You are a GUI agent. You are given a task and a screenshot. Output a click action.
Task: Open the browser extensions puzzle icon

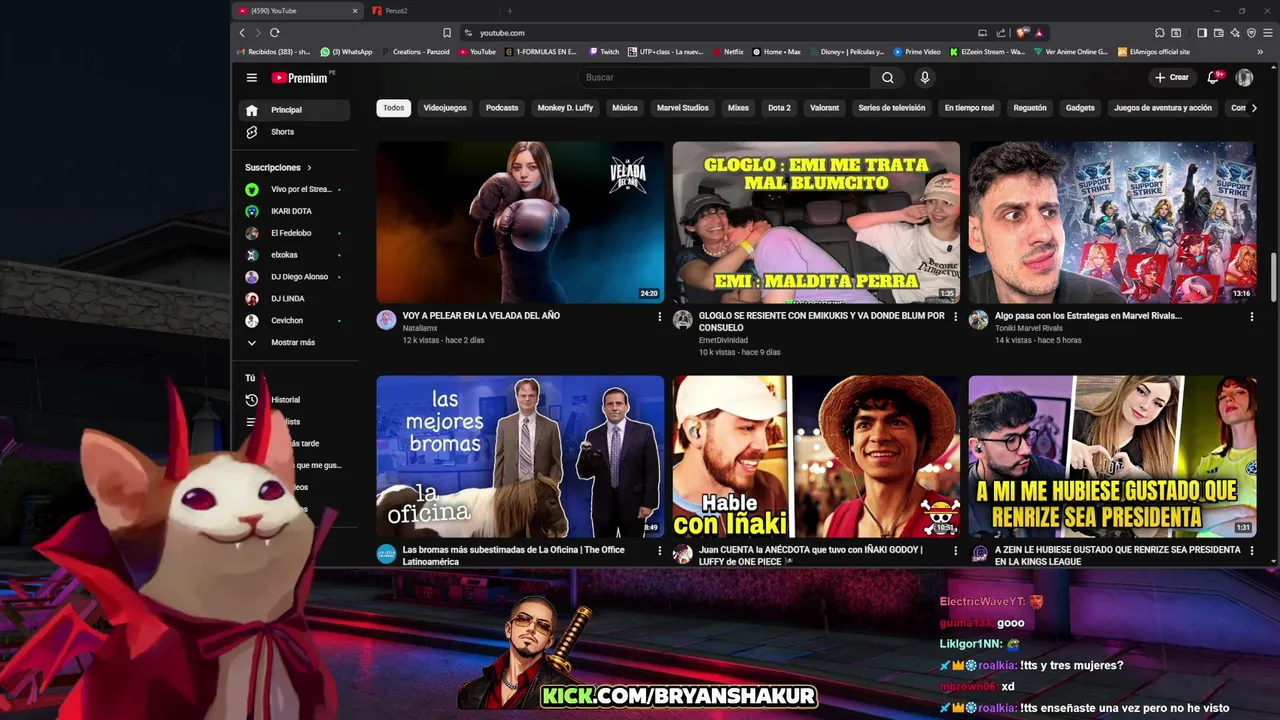(x=1159, y=33)
